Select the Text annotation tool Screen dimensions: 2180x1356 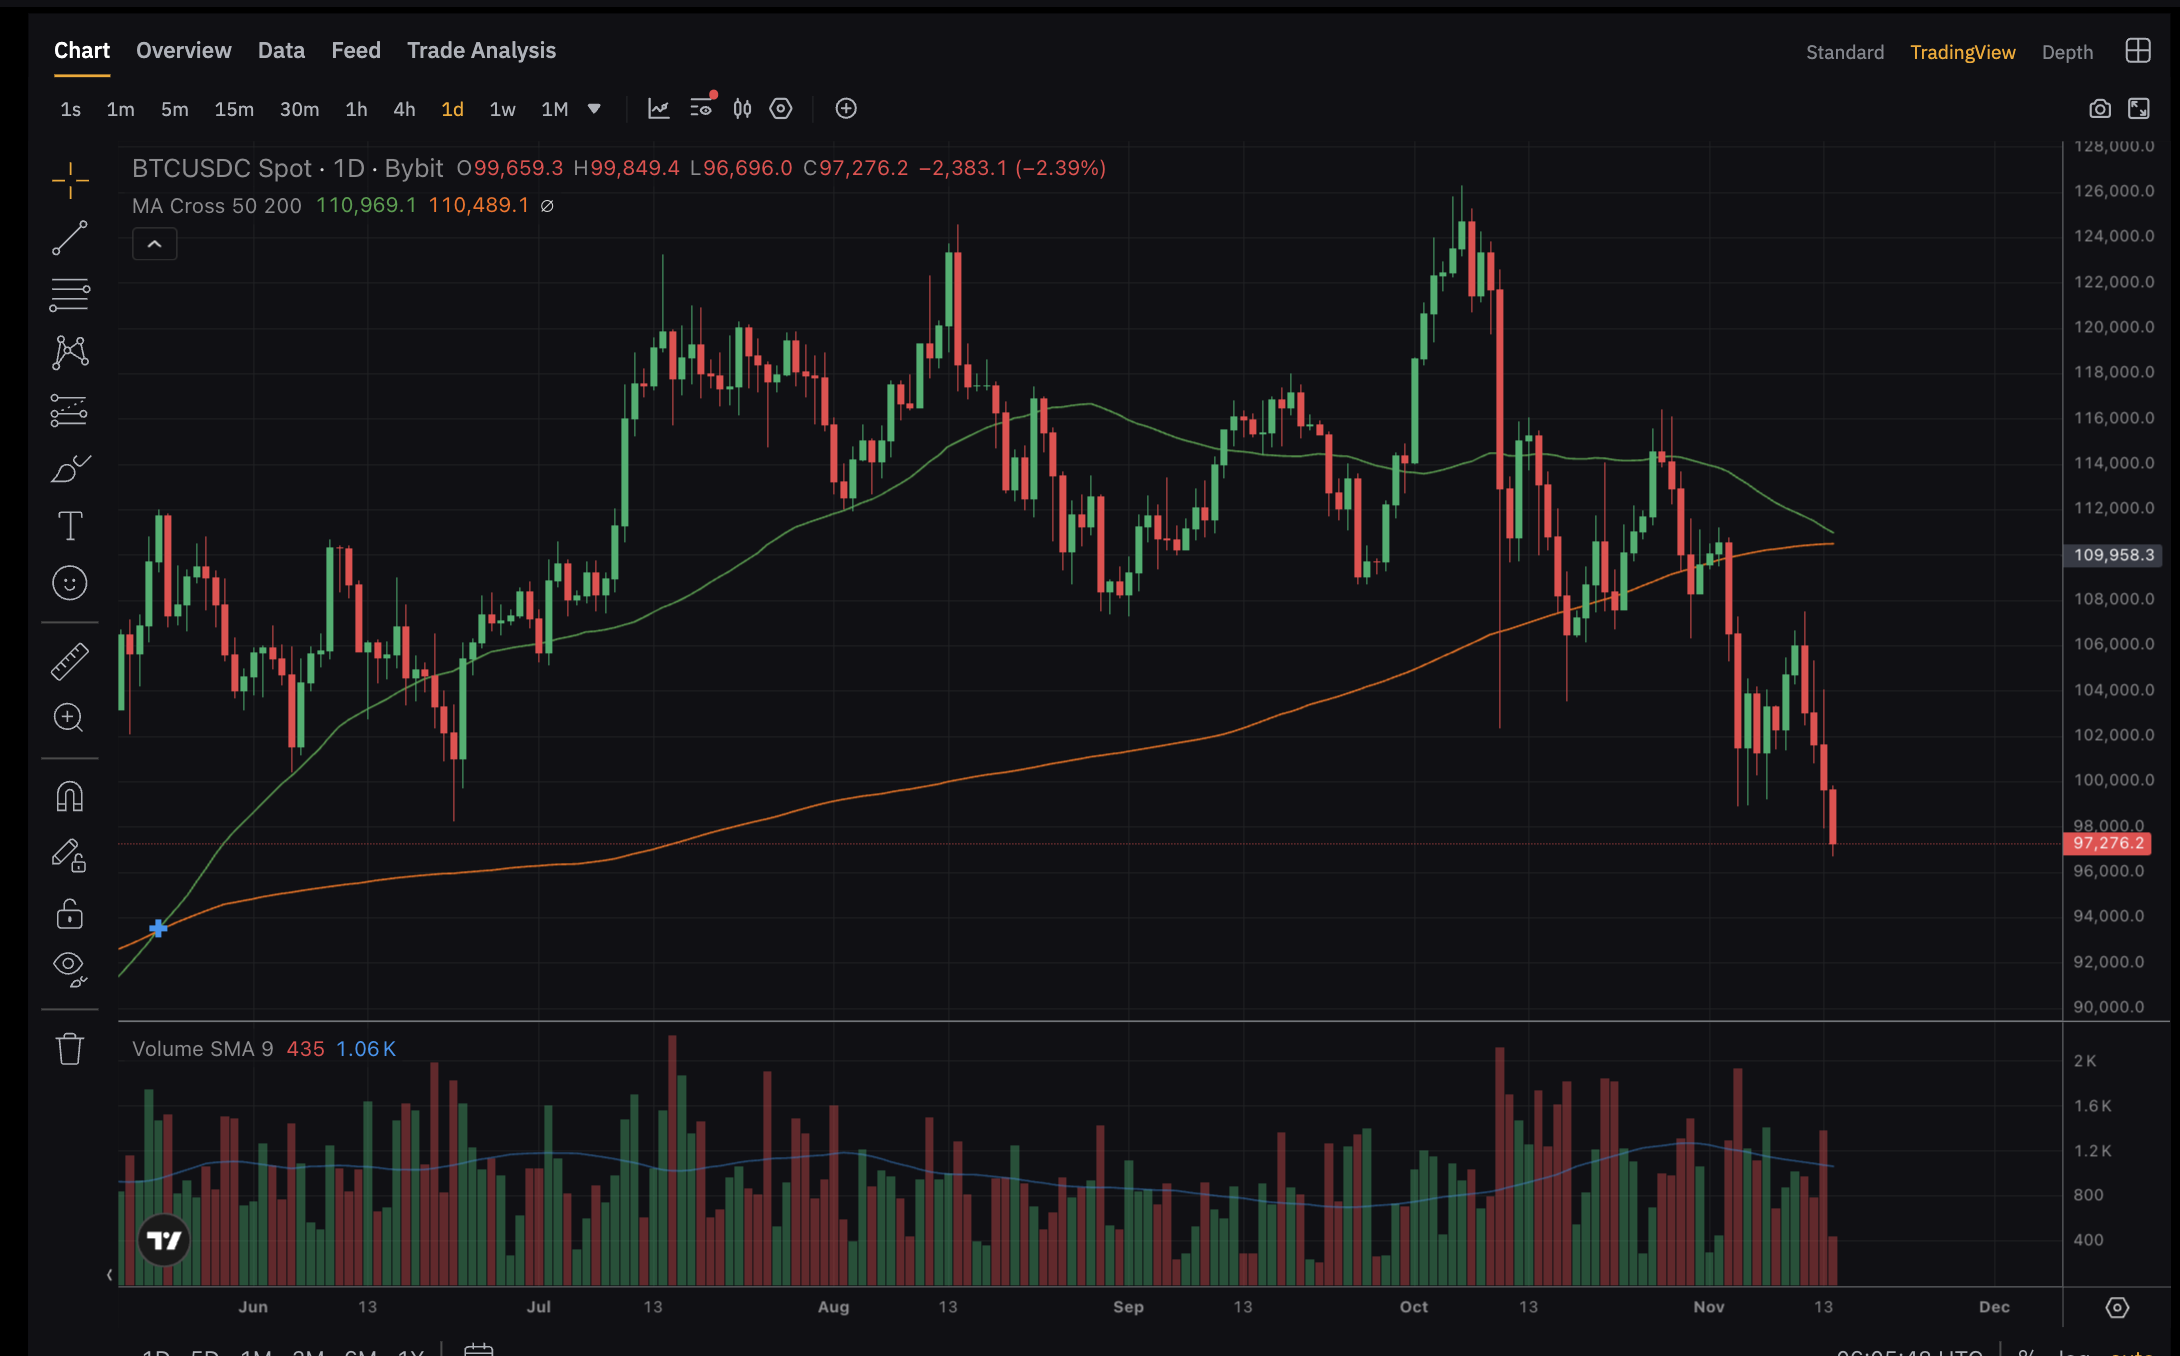coord(70,526)
